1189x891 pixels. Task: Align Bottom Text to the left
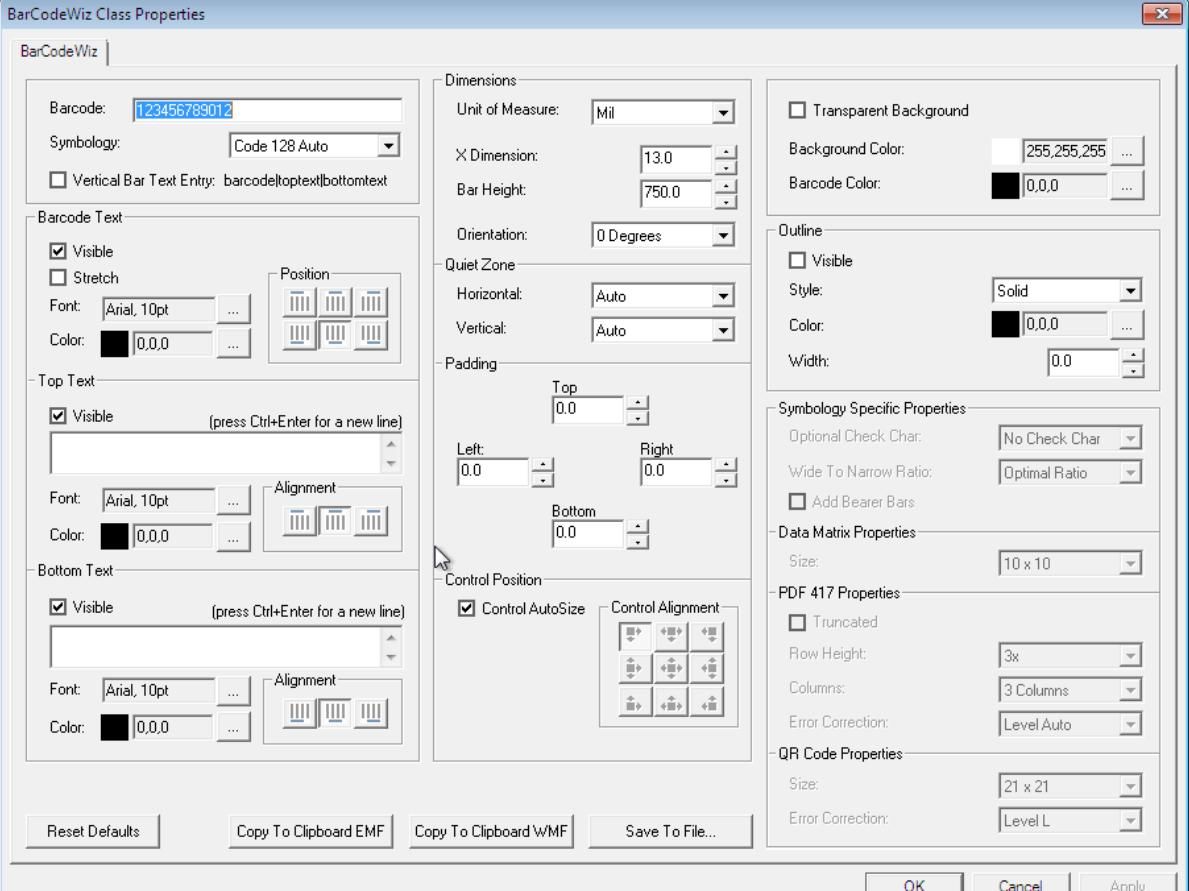(x=300, y=713)
